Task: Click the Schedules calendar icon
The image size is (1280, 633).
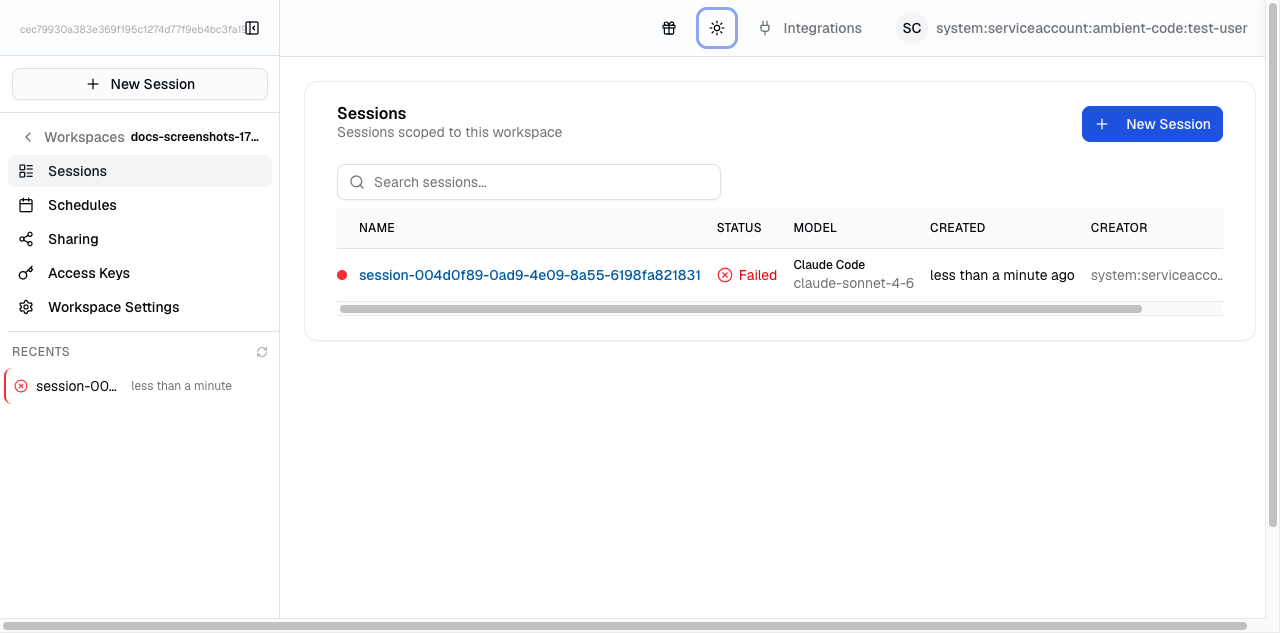Action: point(26,204)
